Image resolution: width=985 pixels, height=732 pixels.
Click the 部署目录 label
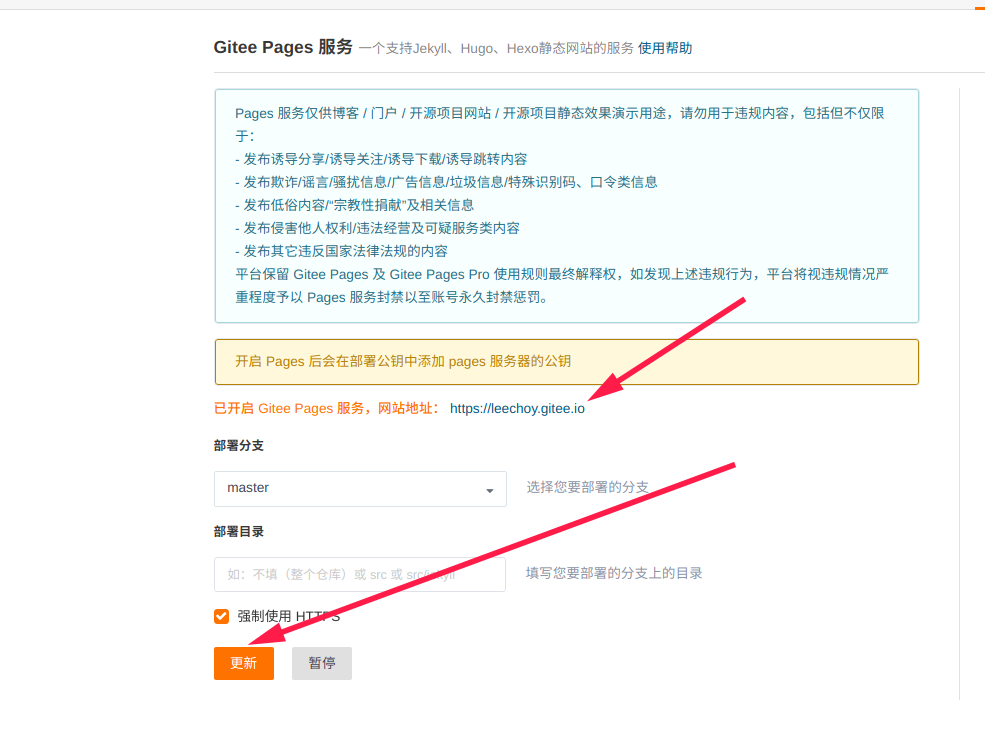coord(239,532)
